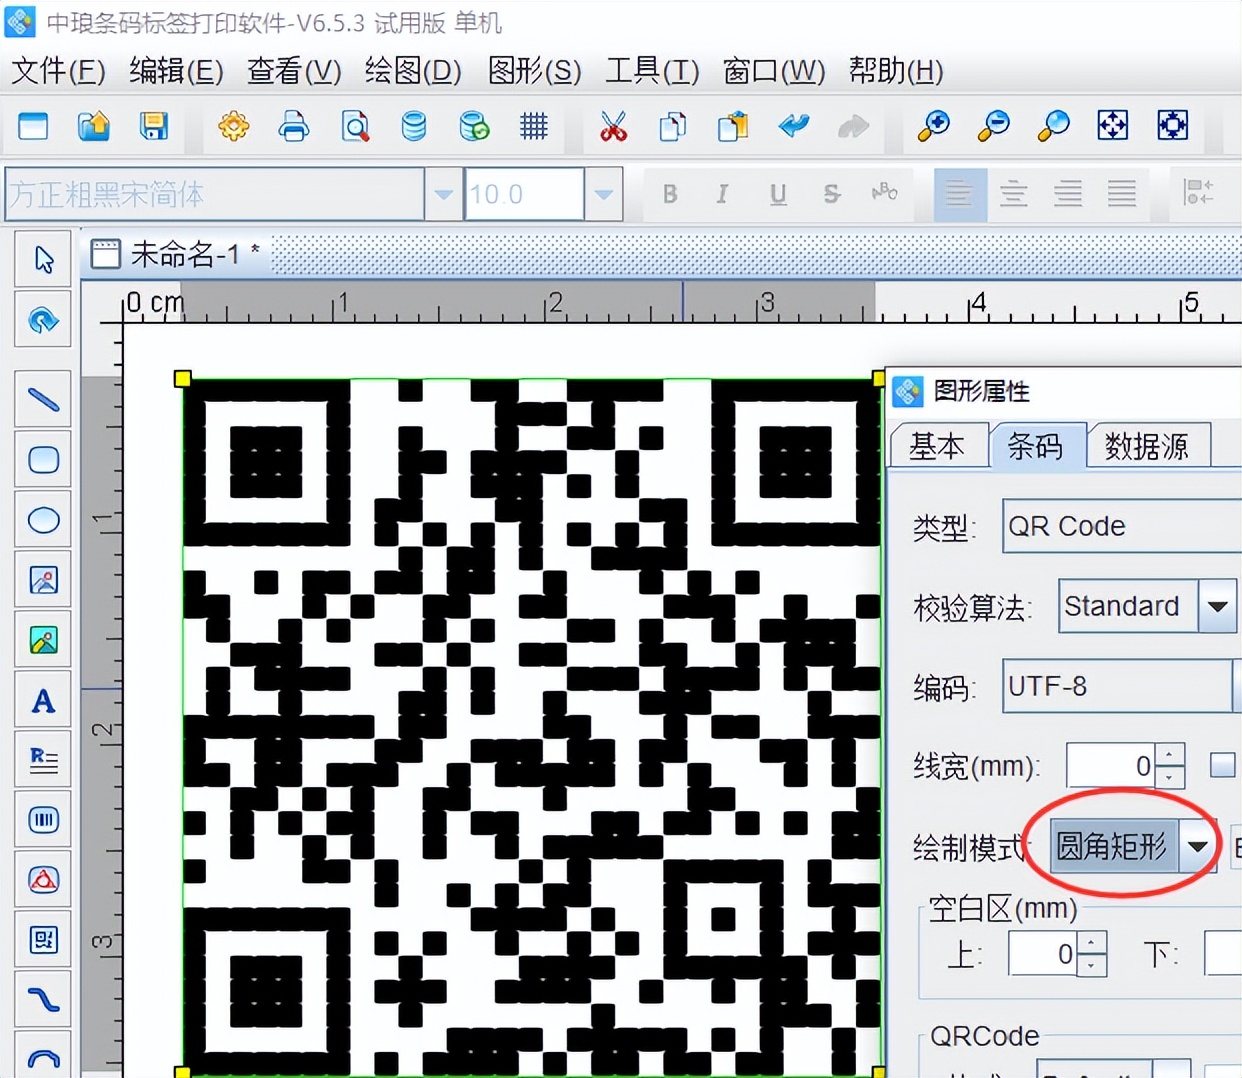Open the 帮助(H) menu
The height and width of the screenshot is (1078, 1242).
tap(896, 71)
